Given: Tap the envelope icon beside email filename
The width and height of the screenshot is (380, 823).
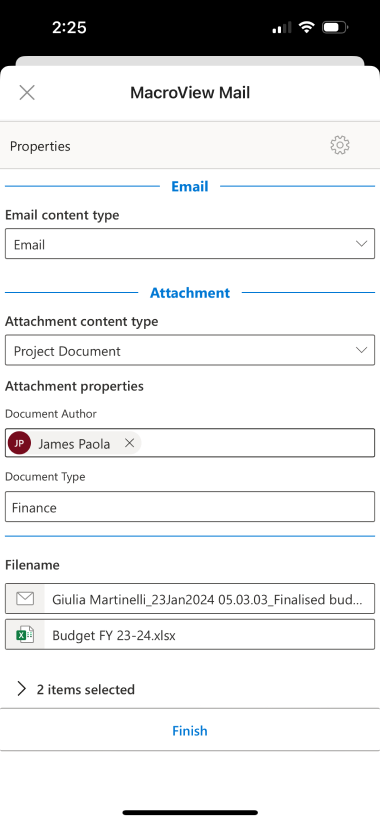Looking at the screenshot, I should [x=25, y=598].
